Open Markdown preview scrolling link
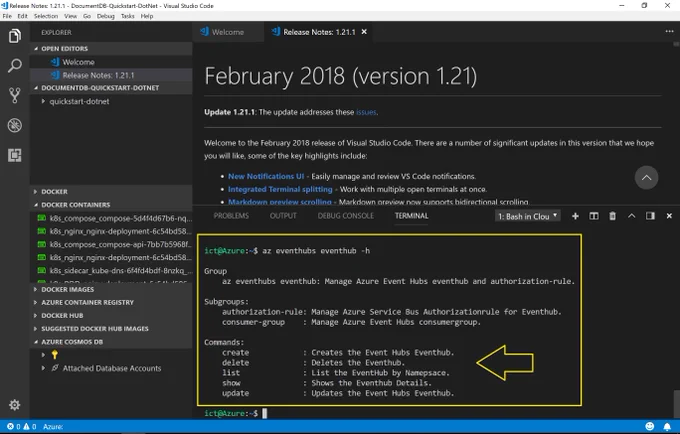 [x=280, y=202]
